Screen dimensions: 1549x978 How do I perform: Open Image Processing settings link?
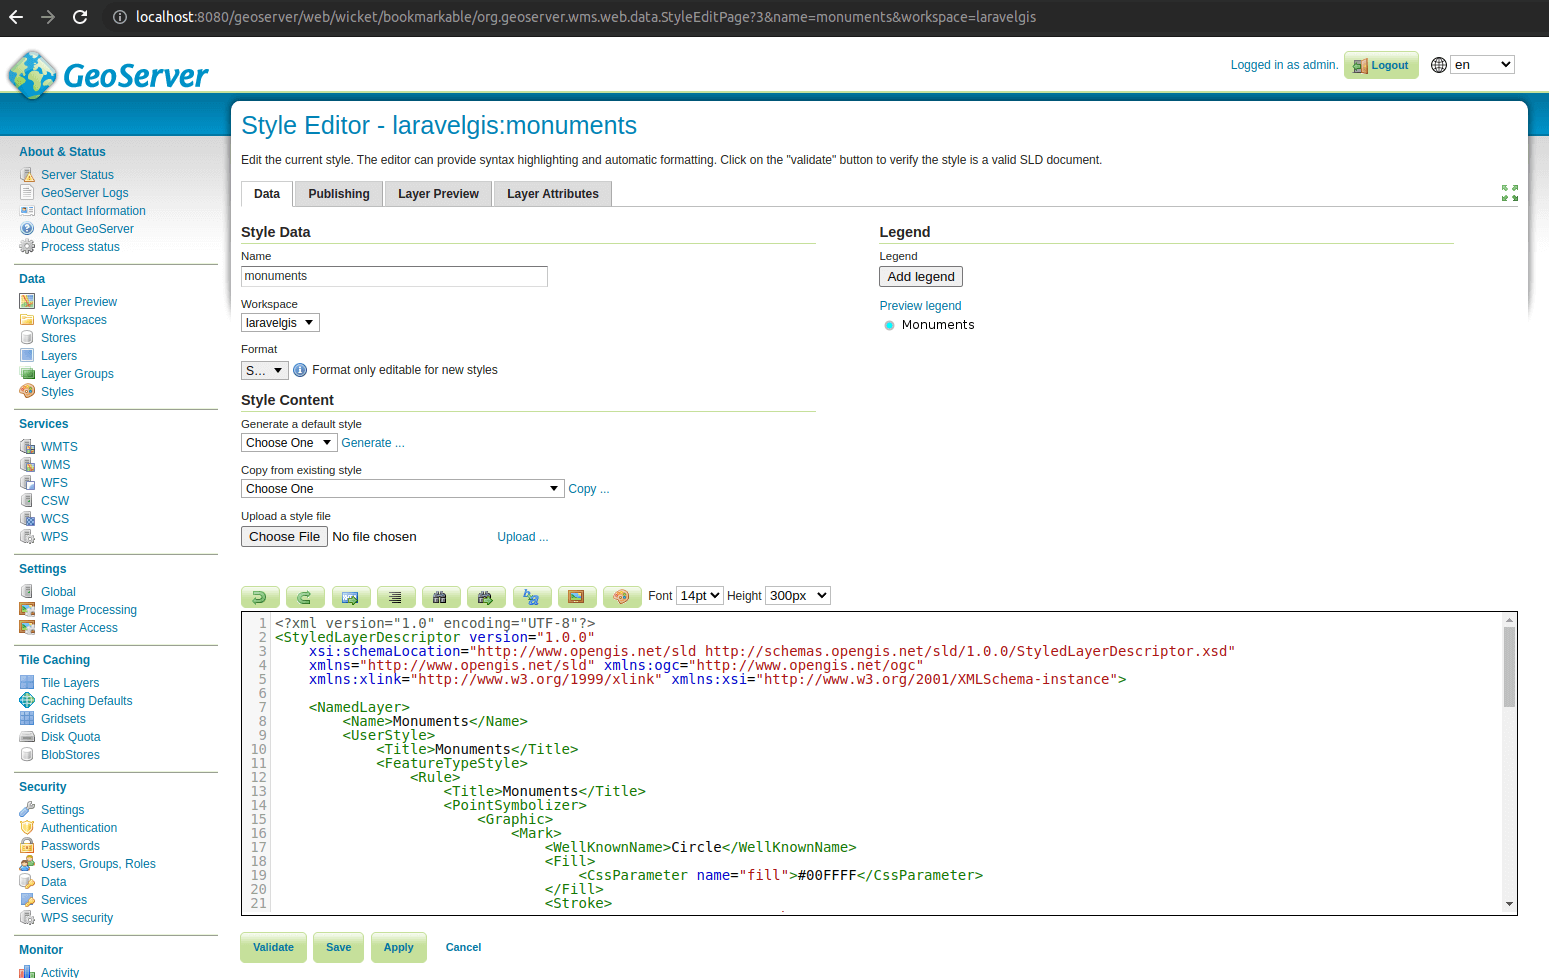[89, 610]
